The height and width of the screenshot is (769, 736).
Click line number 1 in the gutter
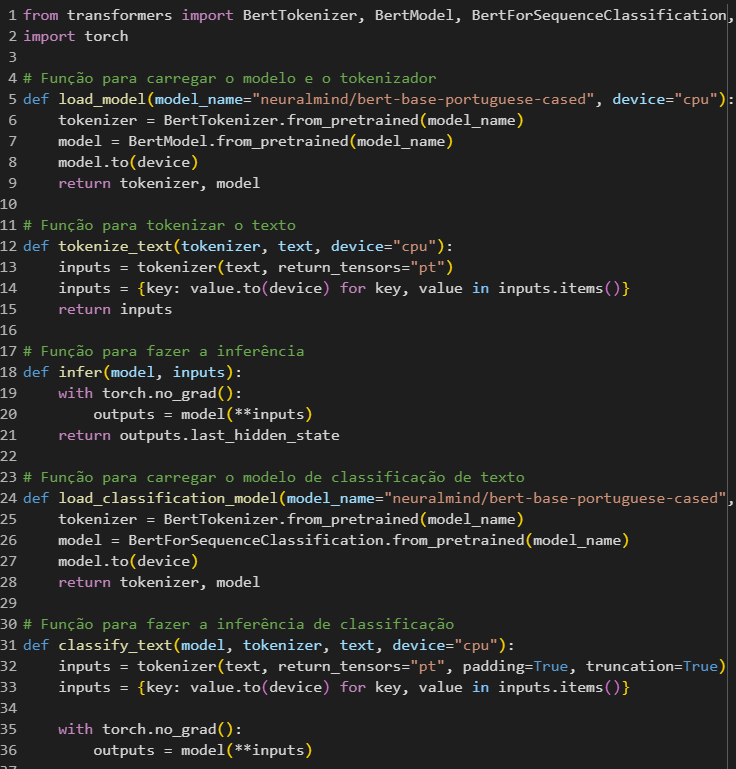coord(13,15)
